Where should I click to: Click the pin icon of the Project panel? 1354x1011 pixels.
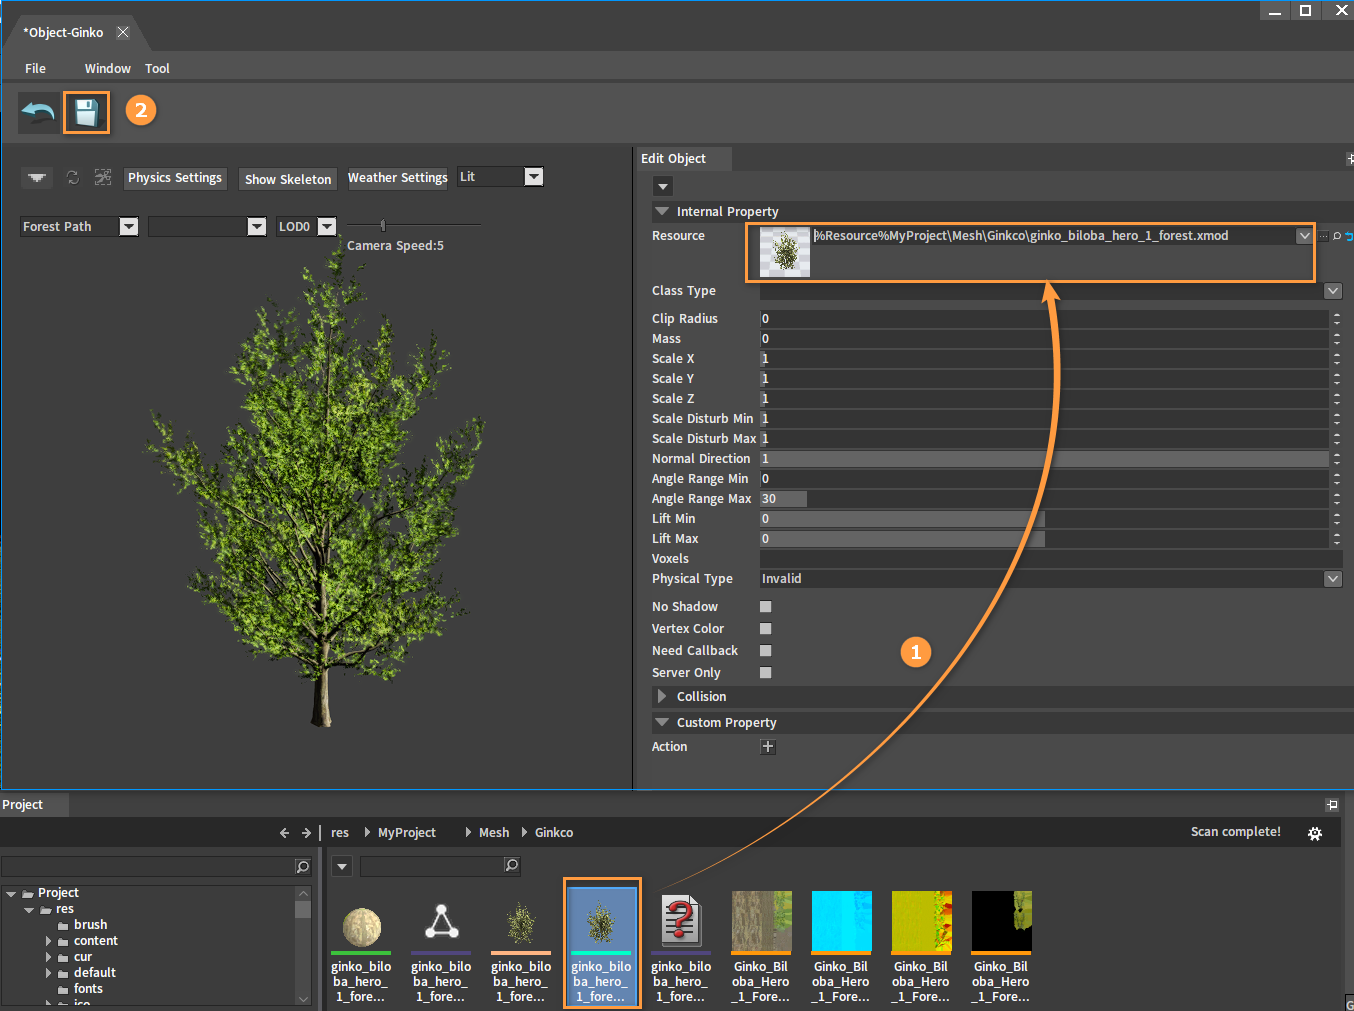(x=1332, y=804)
